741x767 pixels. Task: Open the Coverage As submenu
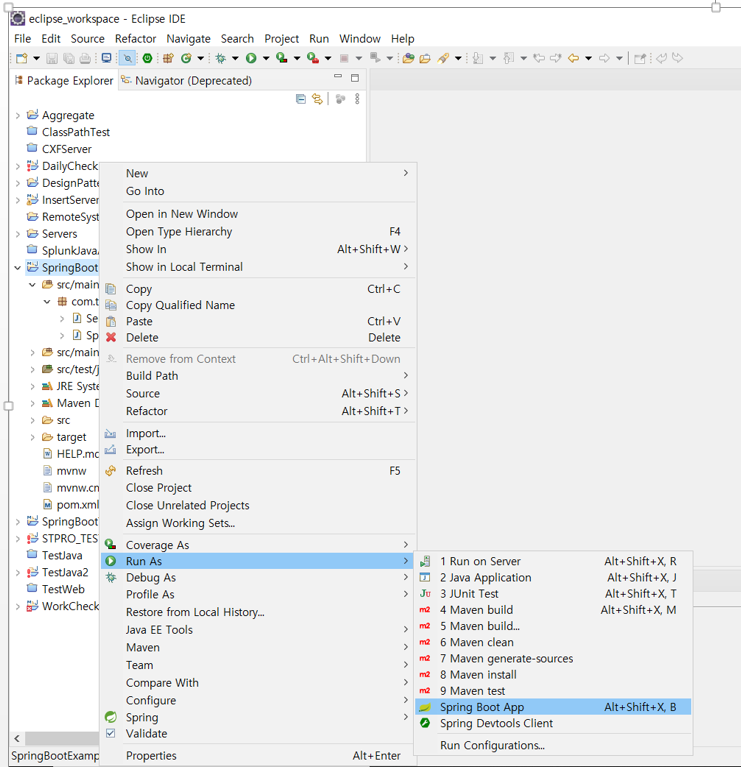[x=258, y=544]
